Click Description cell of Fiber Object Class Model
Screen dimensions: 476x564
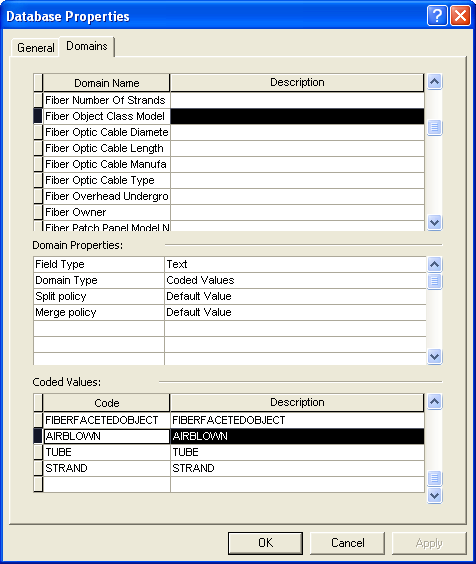click(x=297, y=116)
